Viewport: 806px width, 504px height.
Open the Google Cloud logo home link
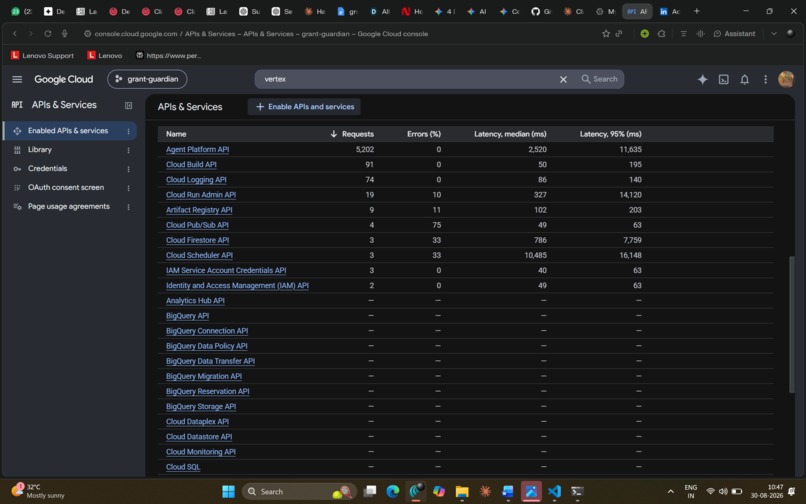point(64,79)
